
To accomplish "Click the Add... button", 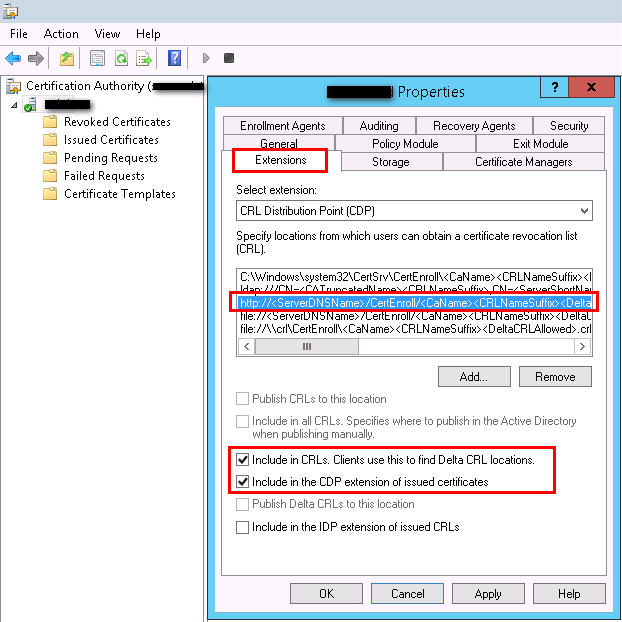I will (x=473, y=377).
